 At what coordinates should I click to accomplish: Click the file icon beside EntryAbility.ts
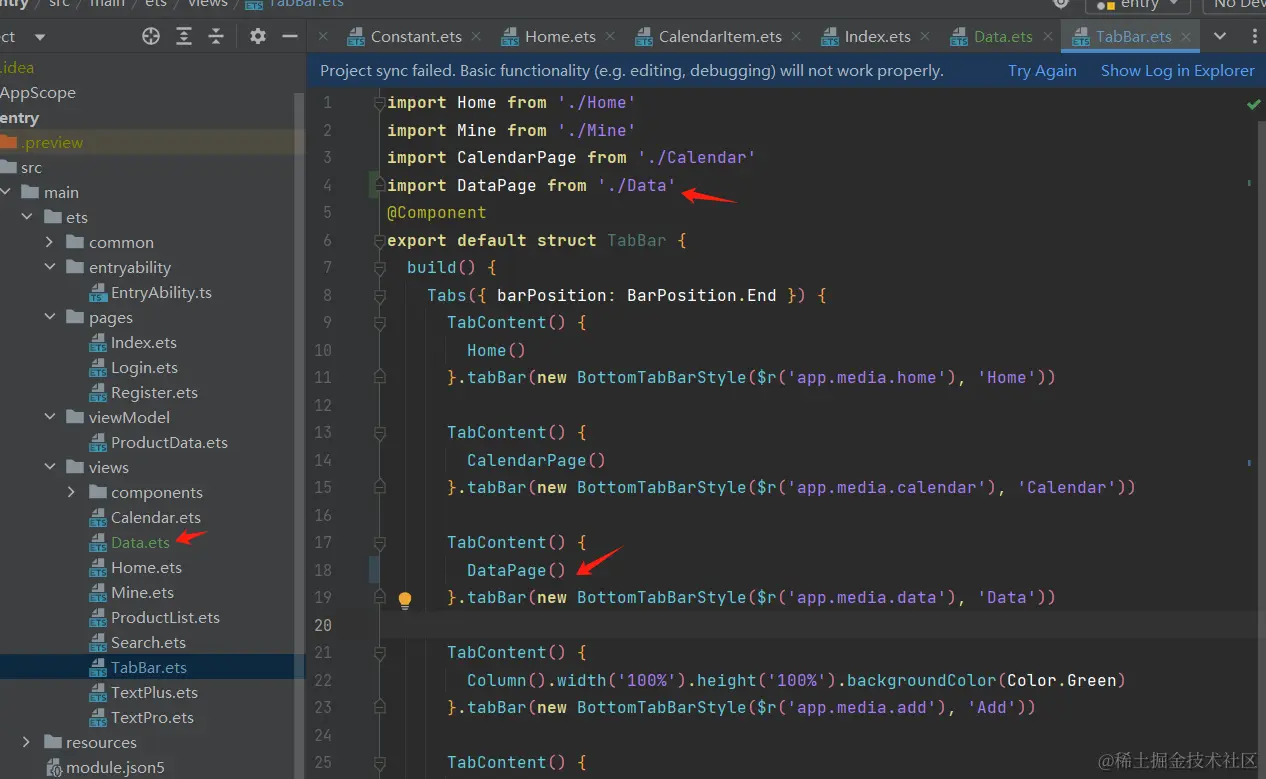(x=98, y=293)
